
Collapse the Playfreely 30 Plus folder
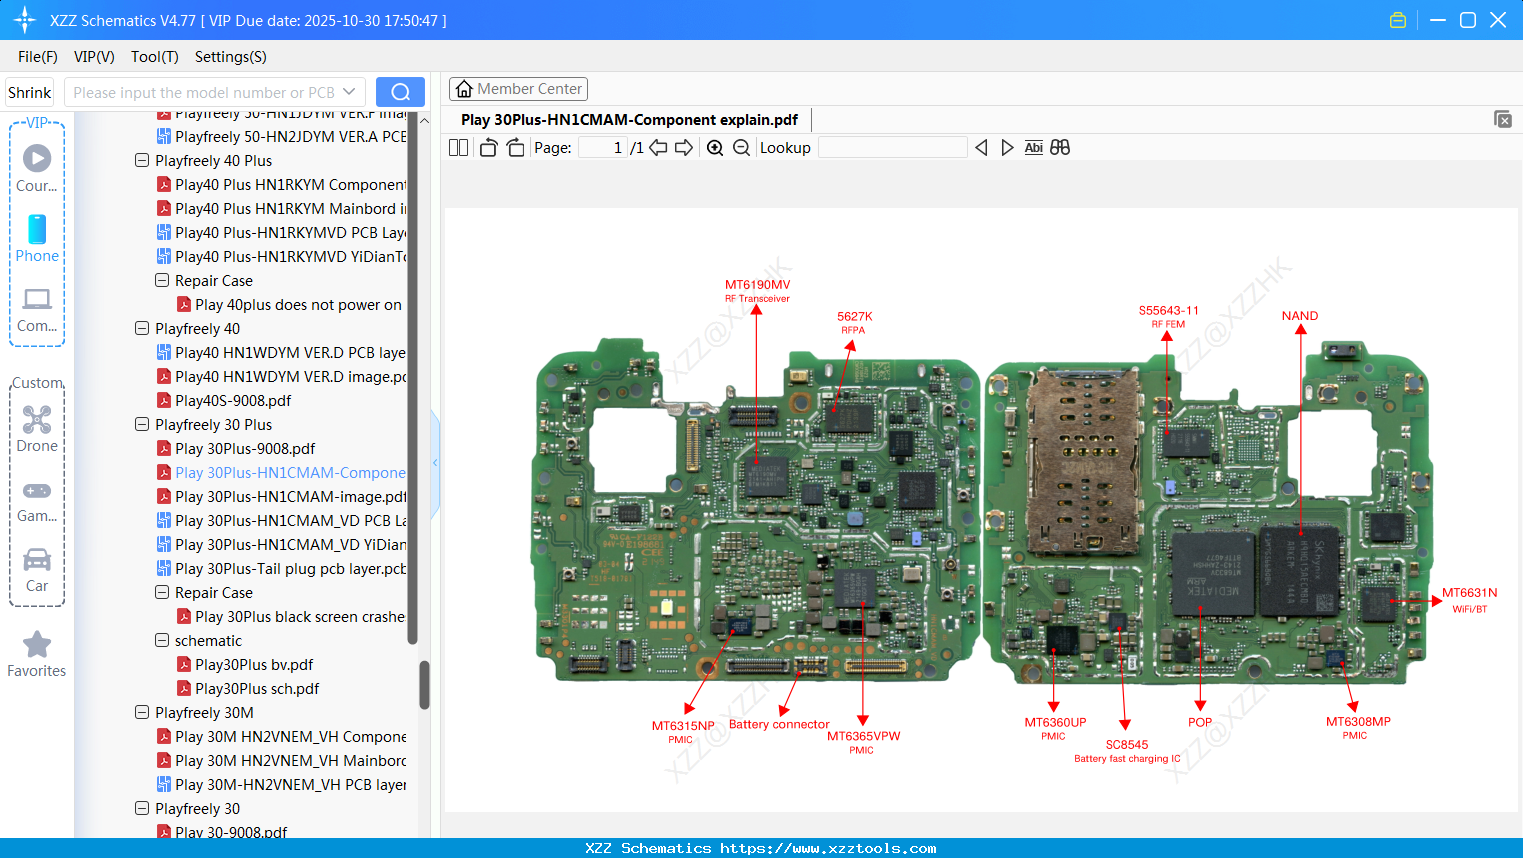click(142, 424)
